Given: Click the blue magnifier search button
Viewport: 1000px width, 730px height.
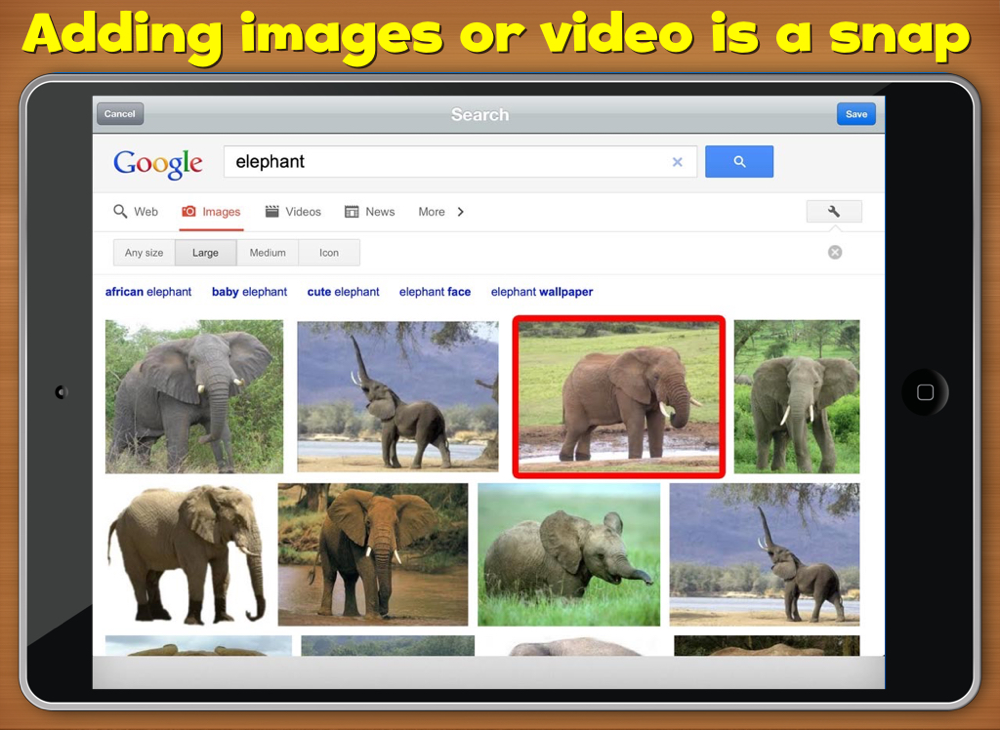Looking at the screenshot, I should pyautogui.click(x=739, y=162).
